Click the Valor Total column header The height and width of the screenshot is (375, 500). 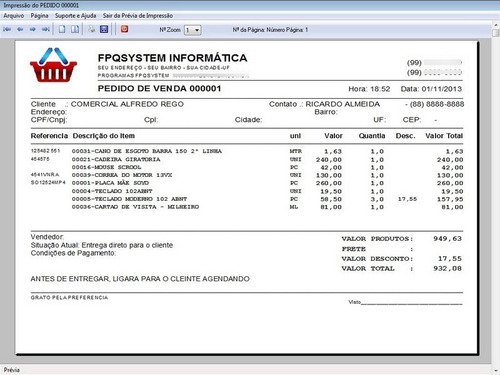[444, 136]
